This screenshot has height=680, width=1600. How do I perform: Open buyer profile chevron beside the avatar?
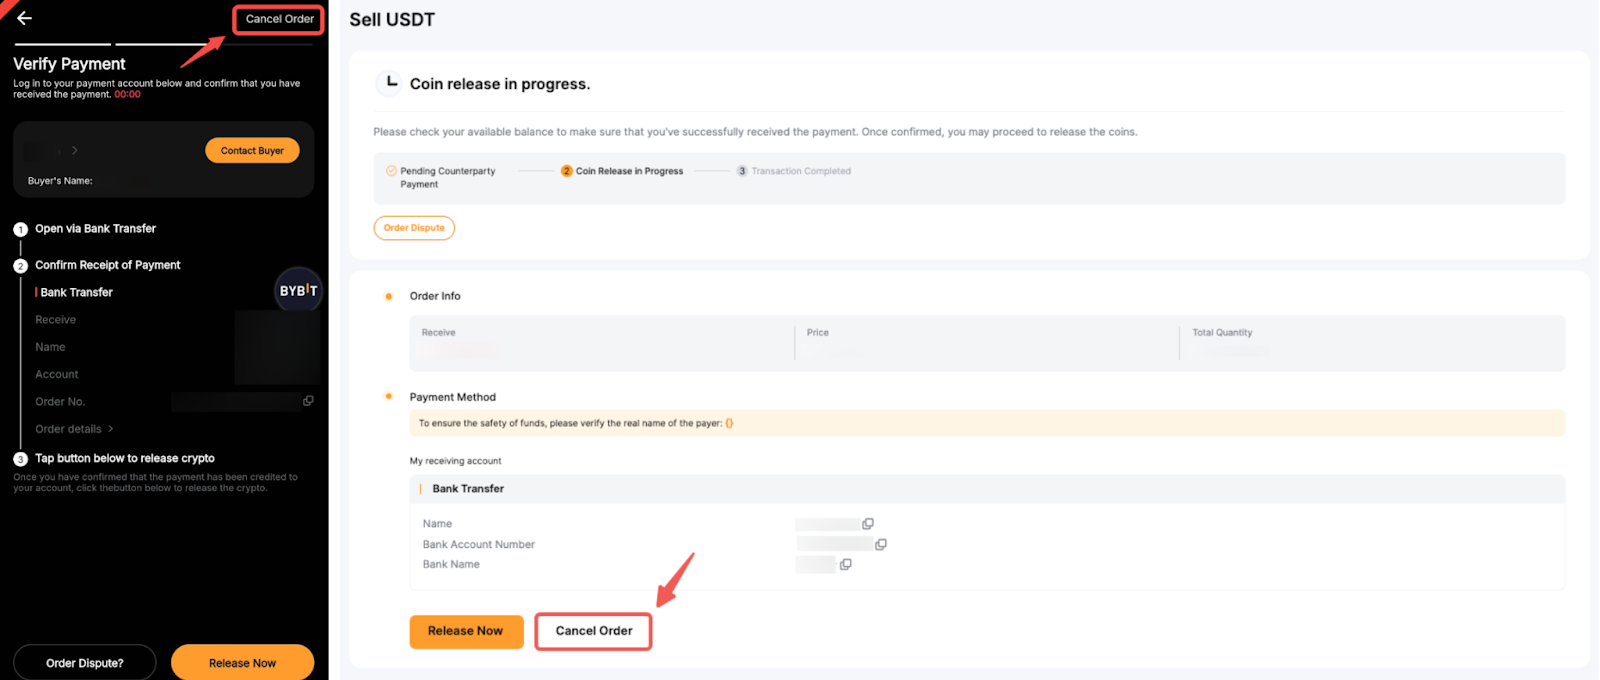point(75,151)
